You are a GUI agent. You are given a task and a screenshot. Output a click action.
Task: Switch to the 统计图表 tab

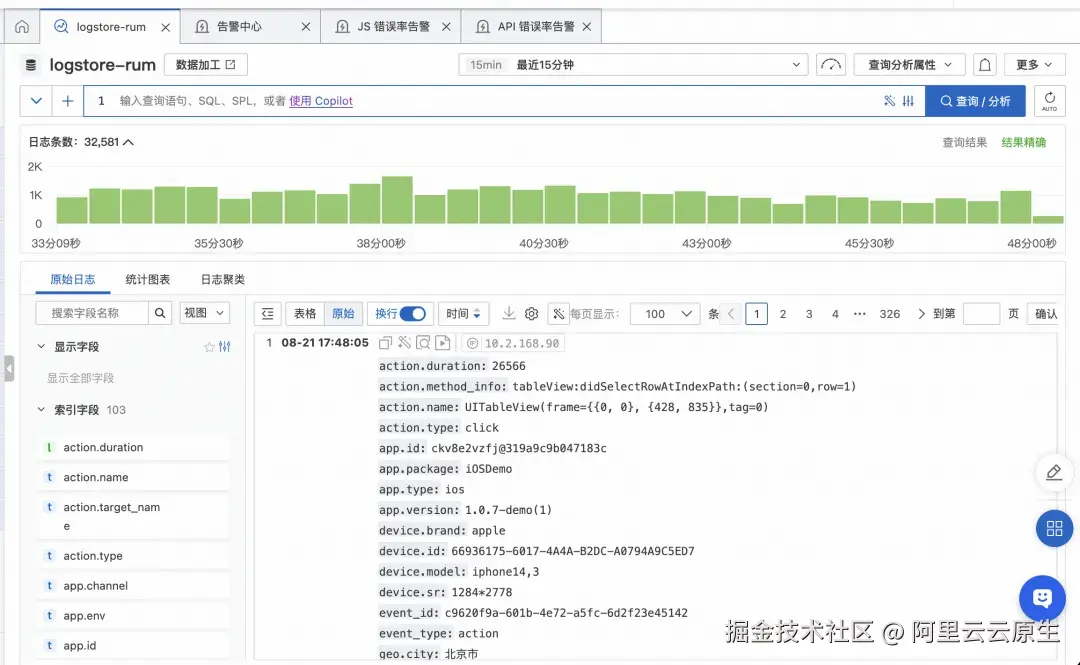coord(148,279)
